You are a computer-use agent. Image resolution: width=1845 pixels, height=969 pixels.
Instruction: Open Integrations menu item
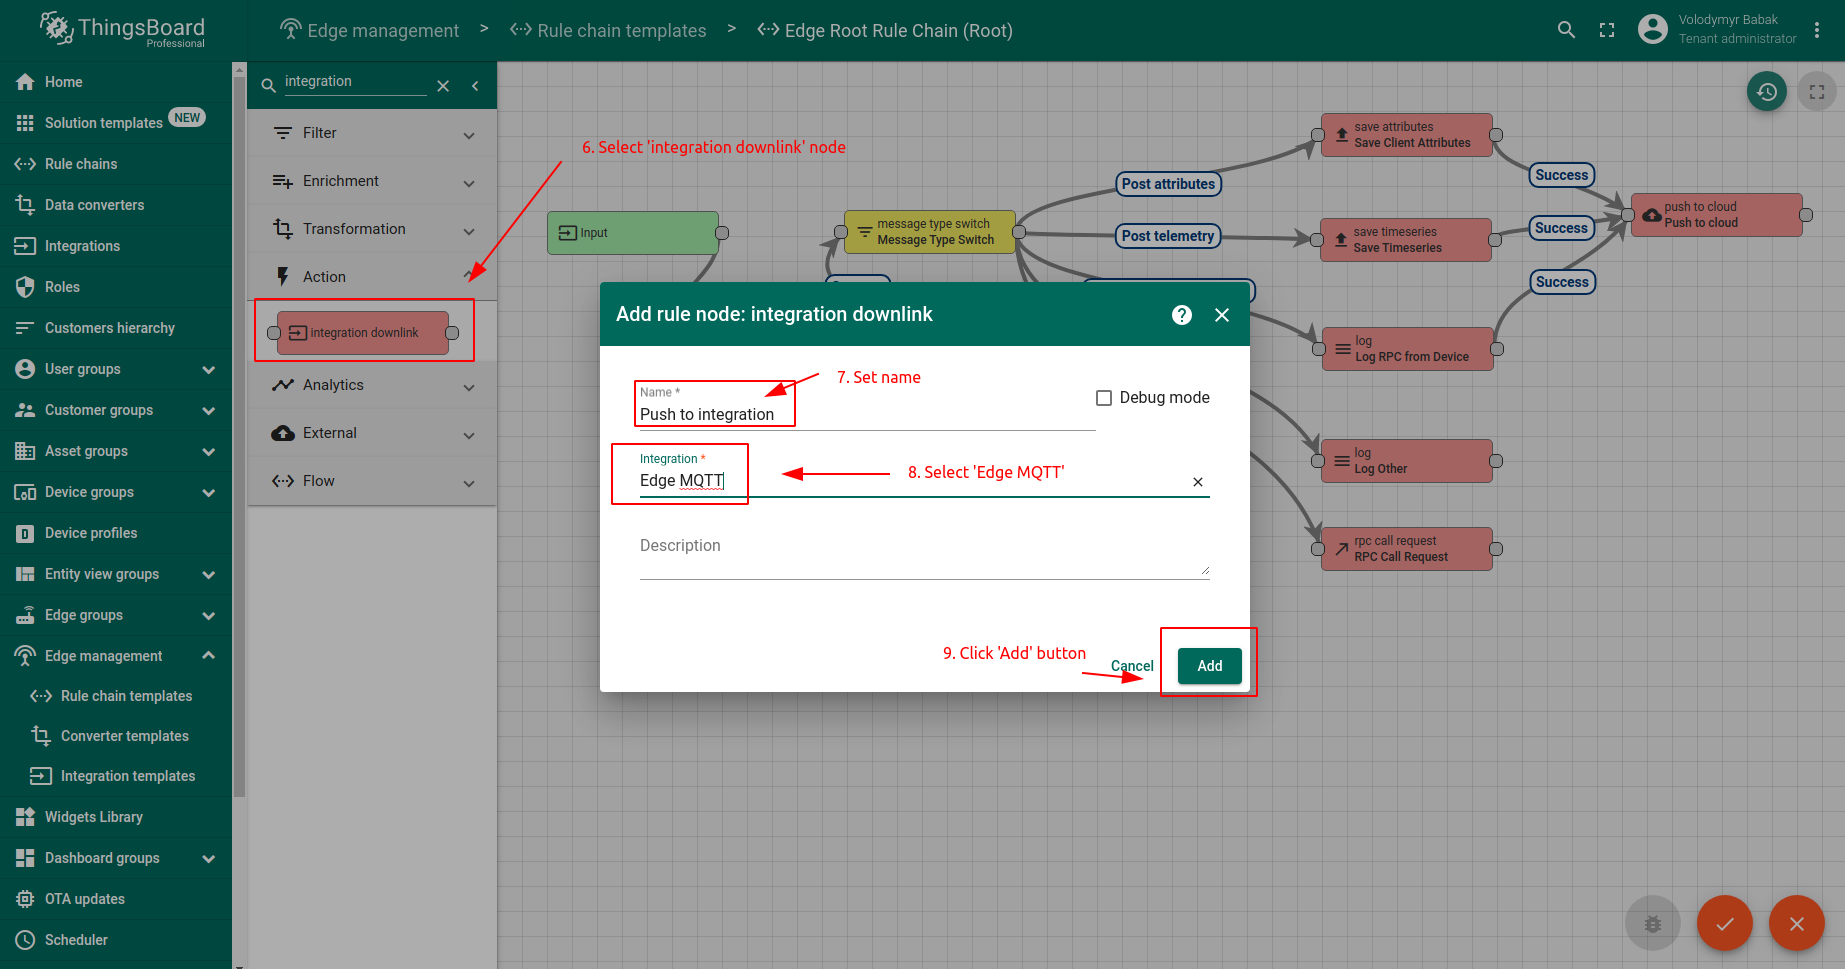pyautogui.click(x=116, y=246)
